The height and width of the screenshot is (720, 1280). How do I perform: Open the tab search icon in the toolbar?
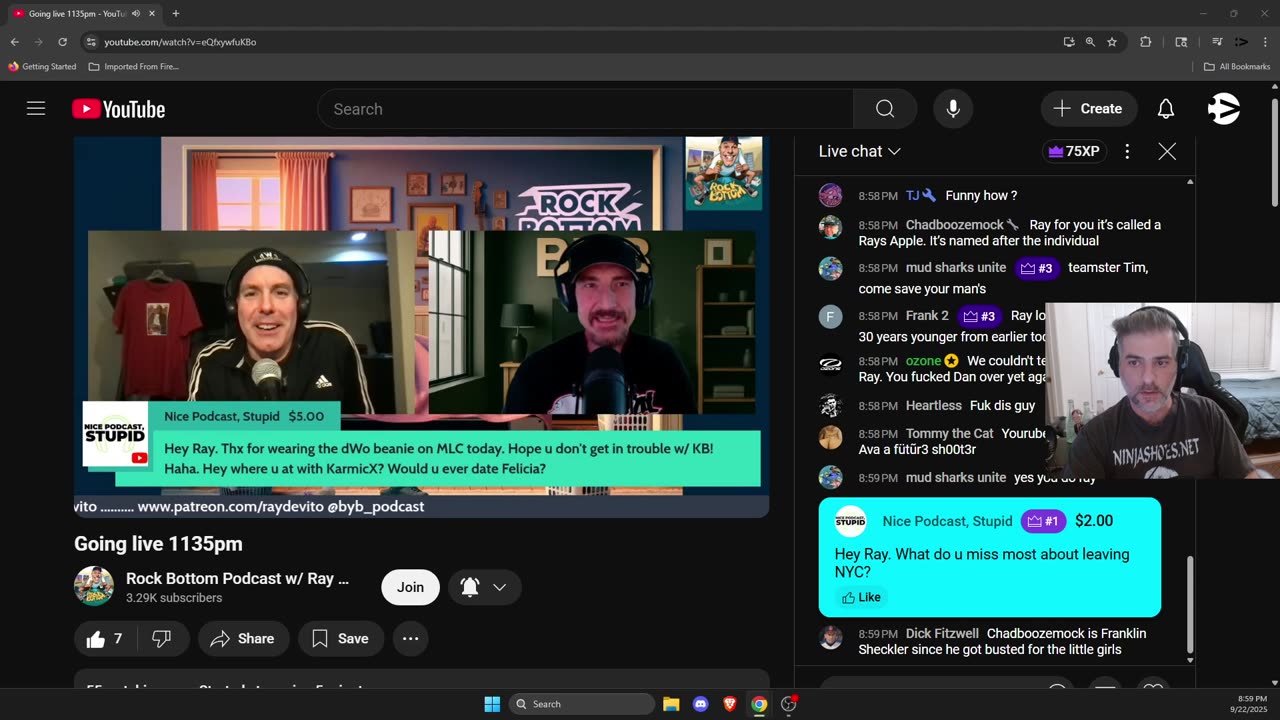click(x=1181, y=42)
